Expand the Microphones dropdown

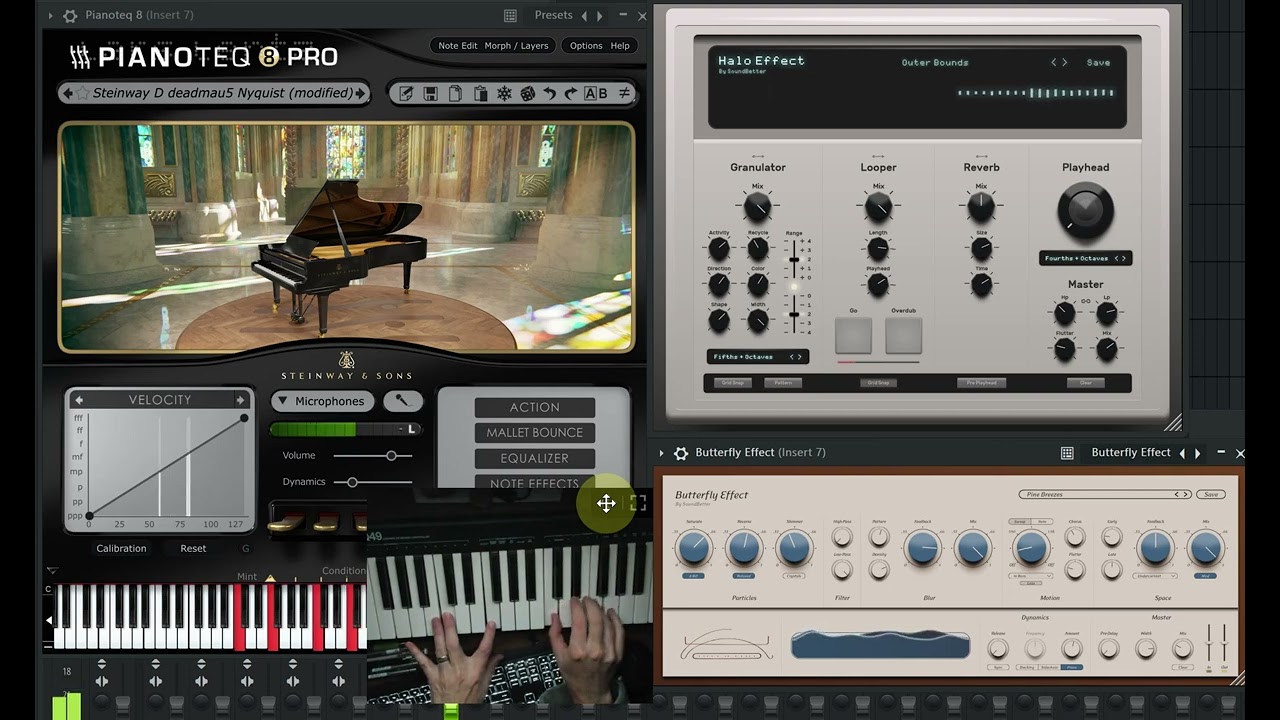coord(322,401)
